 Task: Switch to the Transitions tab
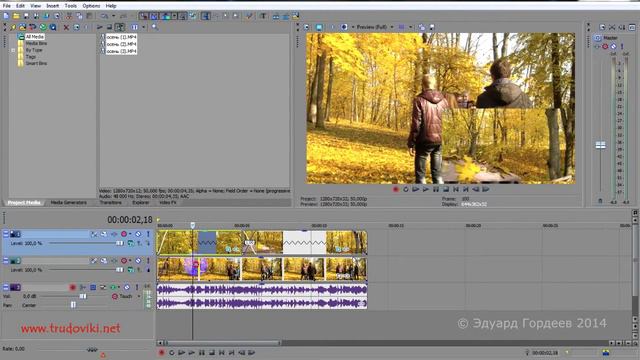pyautogui.click(x=110, y=202)
